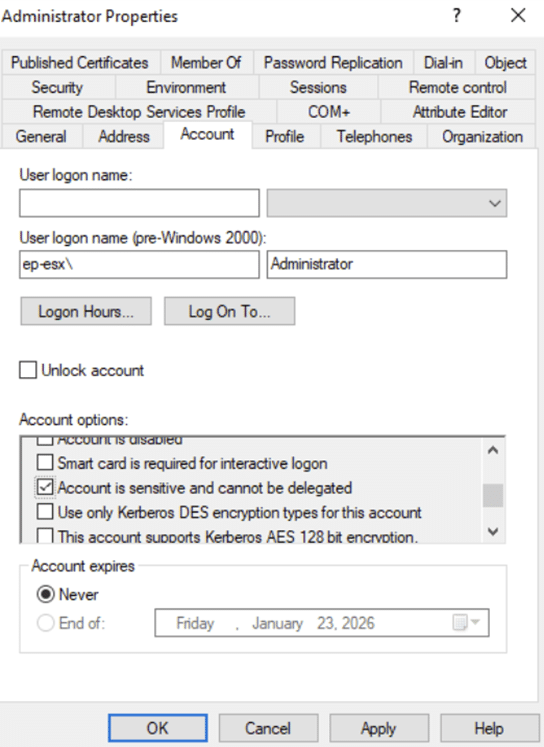This screenshot has height=747, width=544.
Task: Switch to the COM+ tab
Action: tap(329, 112)
